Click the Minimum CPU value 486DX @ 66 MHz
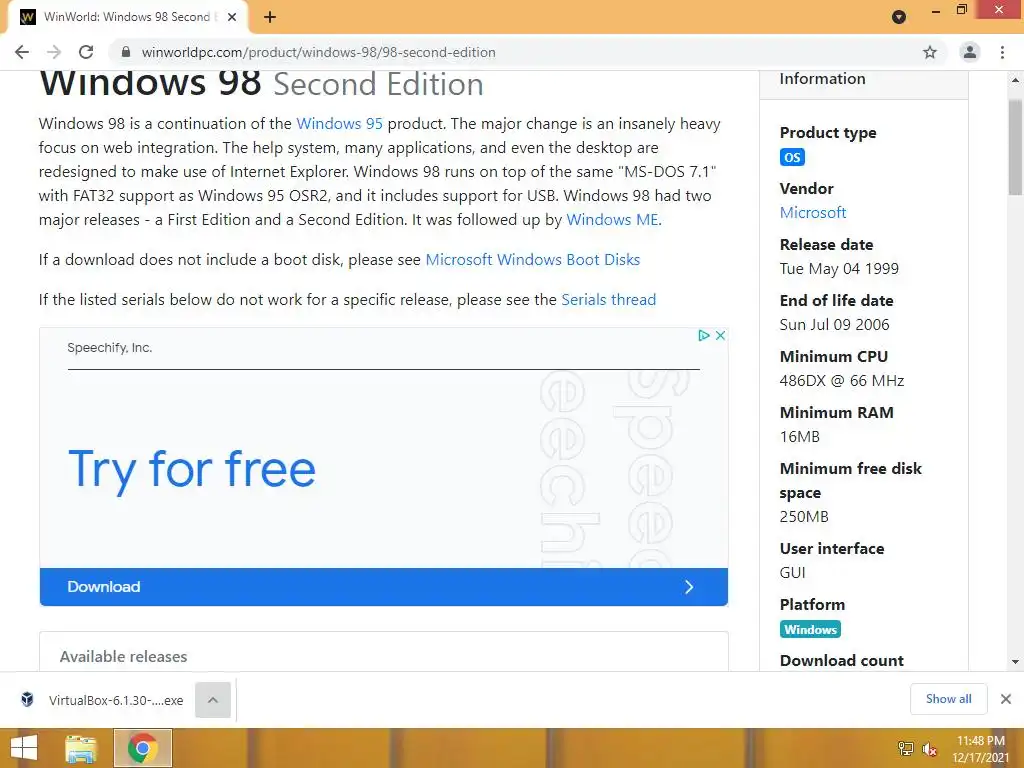The height and width of the screenshot is (768, 1024). [842, 381]
